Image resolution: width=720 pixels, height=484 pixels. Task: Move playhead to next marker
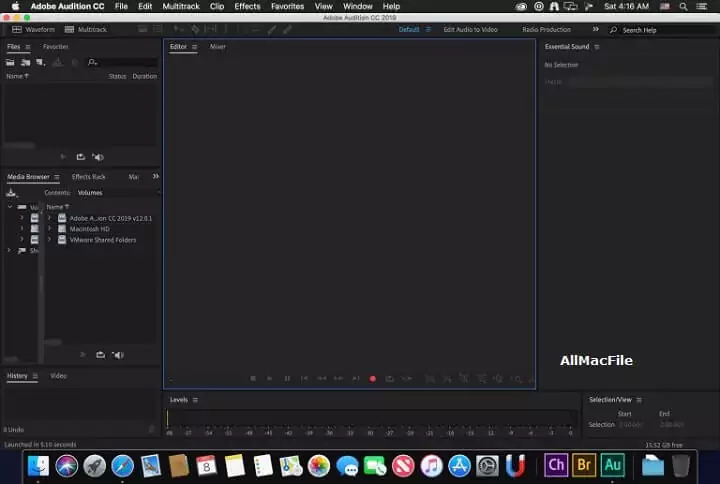click(x=356, y=378)
